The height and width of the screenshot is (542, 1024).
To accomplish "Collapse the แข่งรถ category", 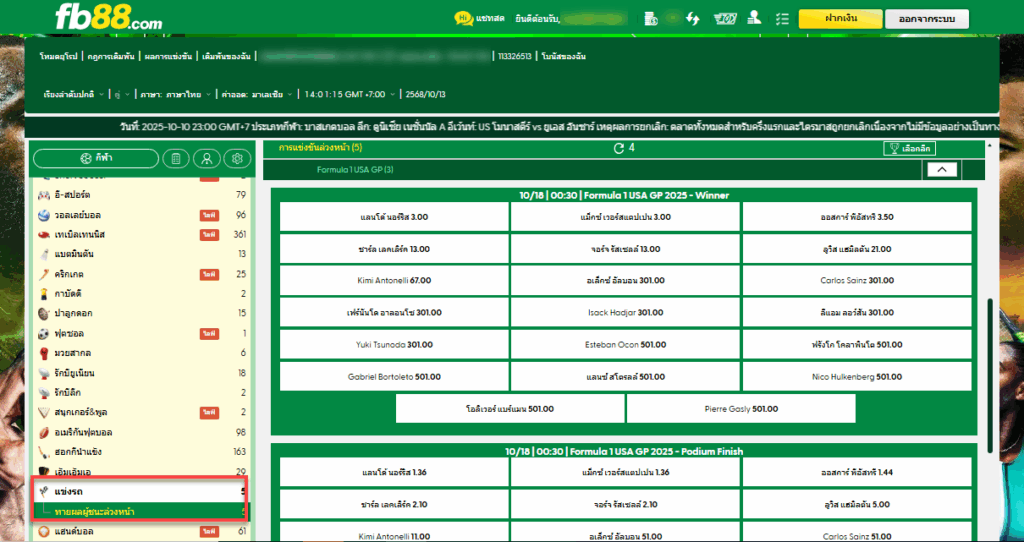I will click(x=142, y=492).
